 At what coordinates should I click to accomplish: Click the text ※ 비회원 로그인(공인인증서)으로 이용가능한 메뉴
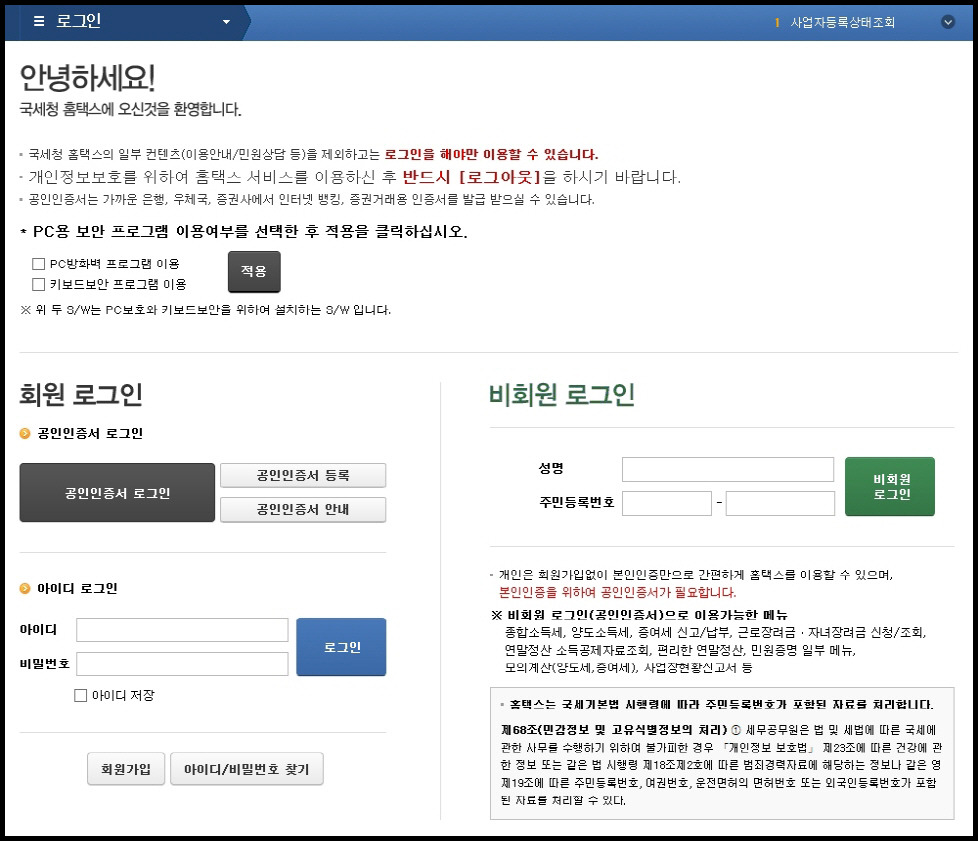(640, 615)
